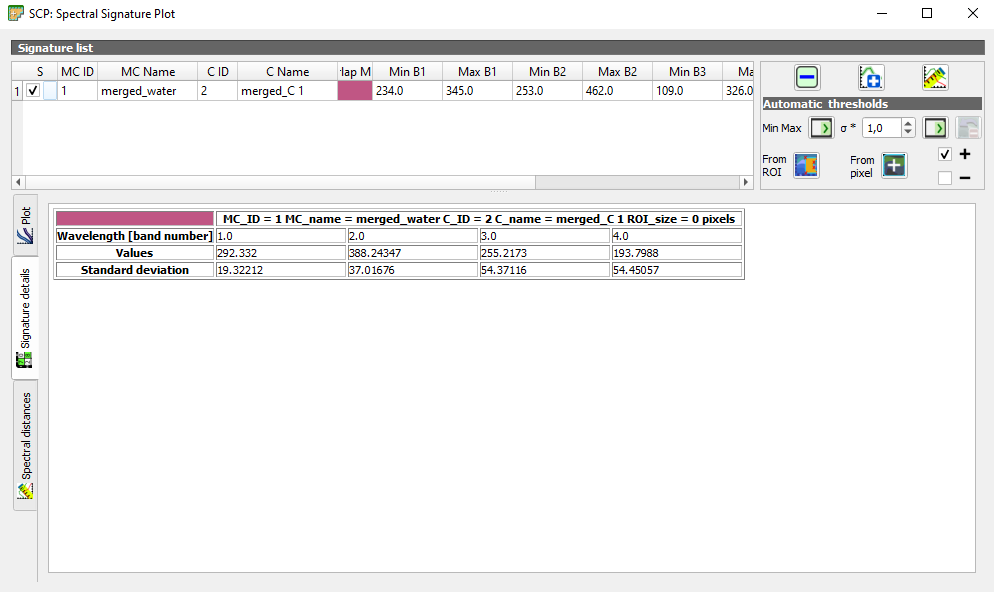Click the calculate spectral distances icon

(x=935, y=78)
